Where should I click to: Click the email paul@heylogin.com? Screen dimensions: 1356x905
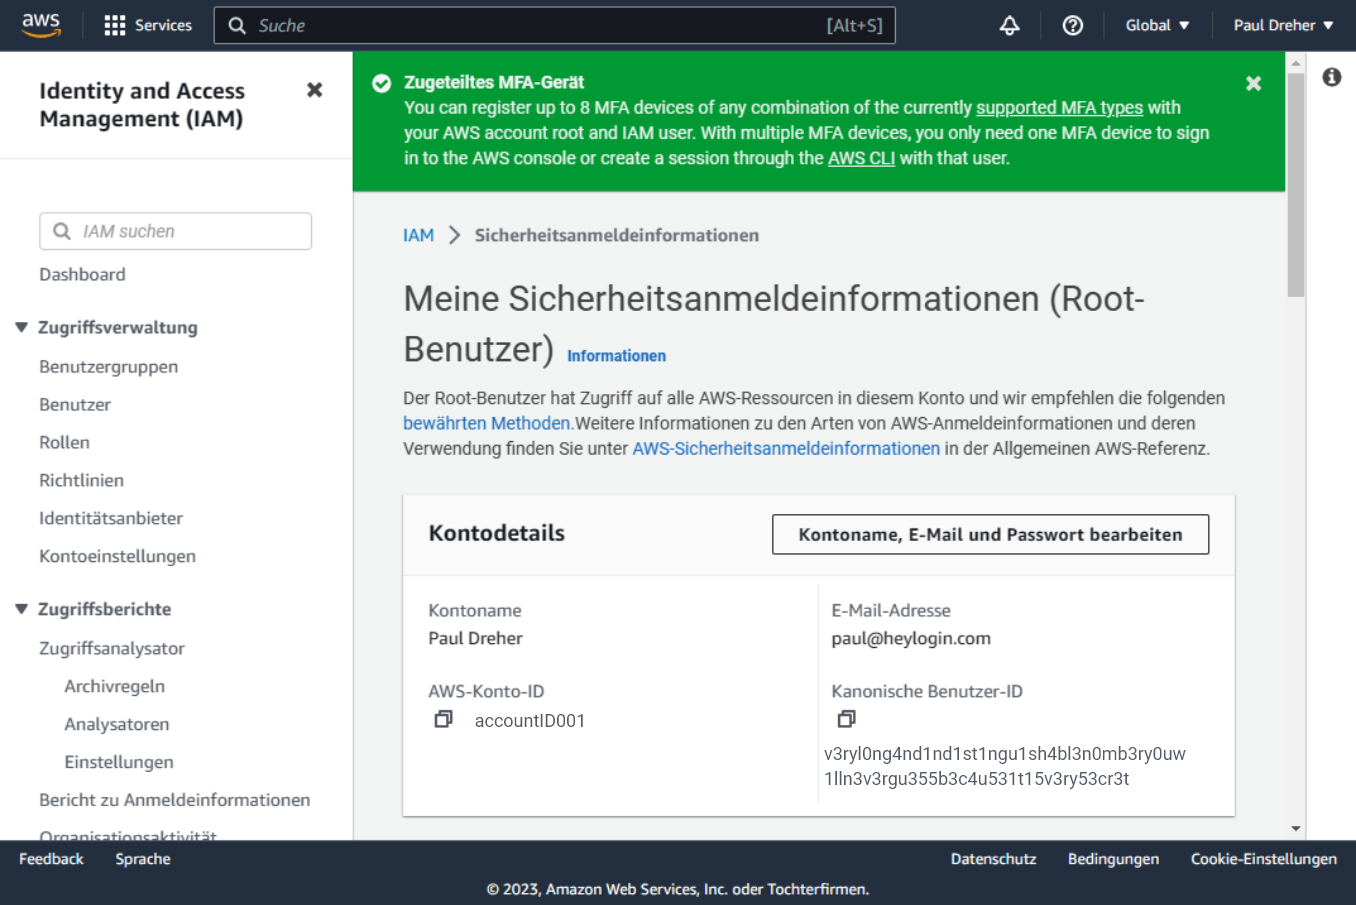[911, 638]
